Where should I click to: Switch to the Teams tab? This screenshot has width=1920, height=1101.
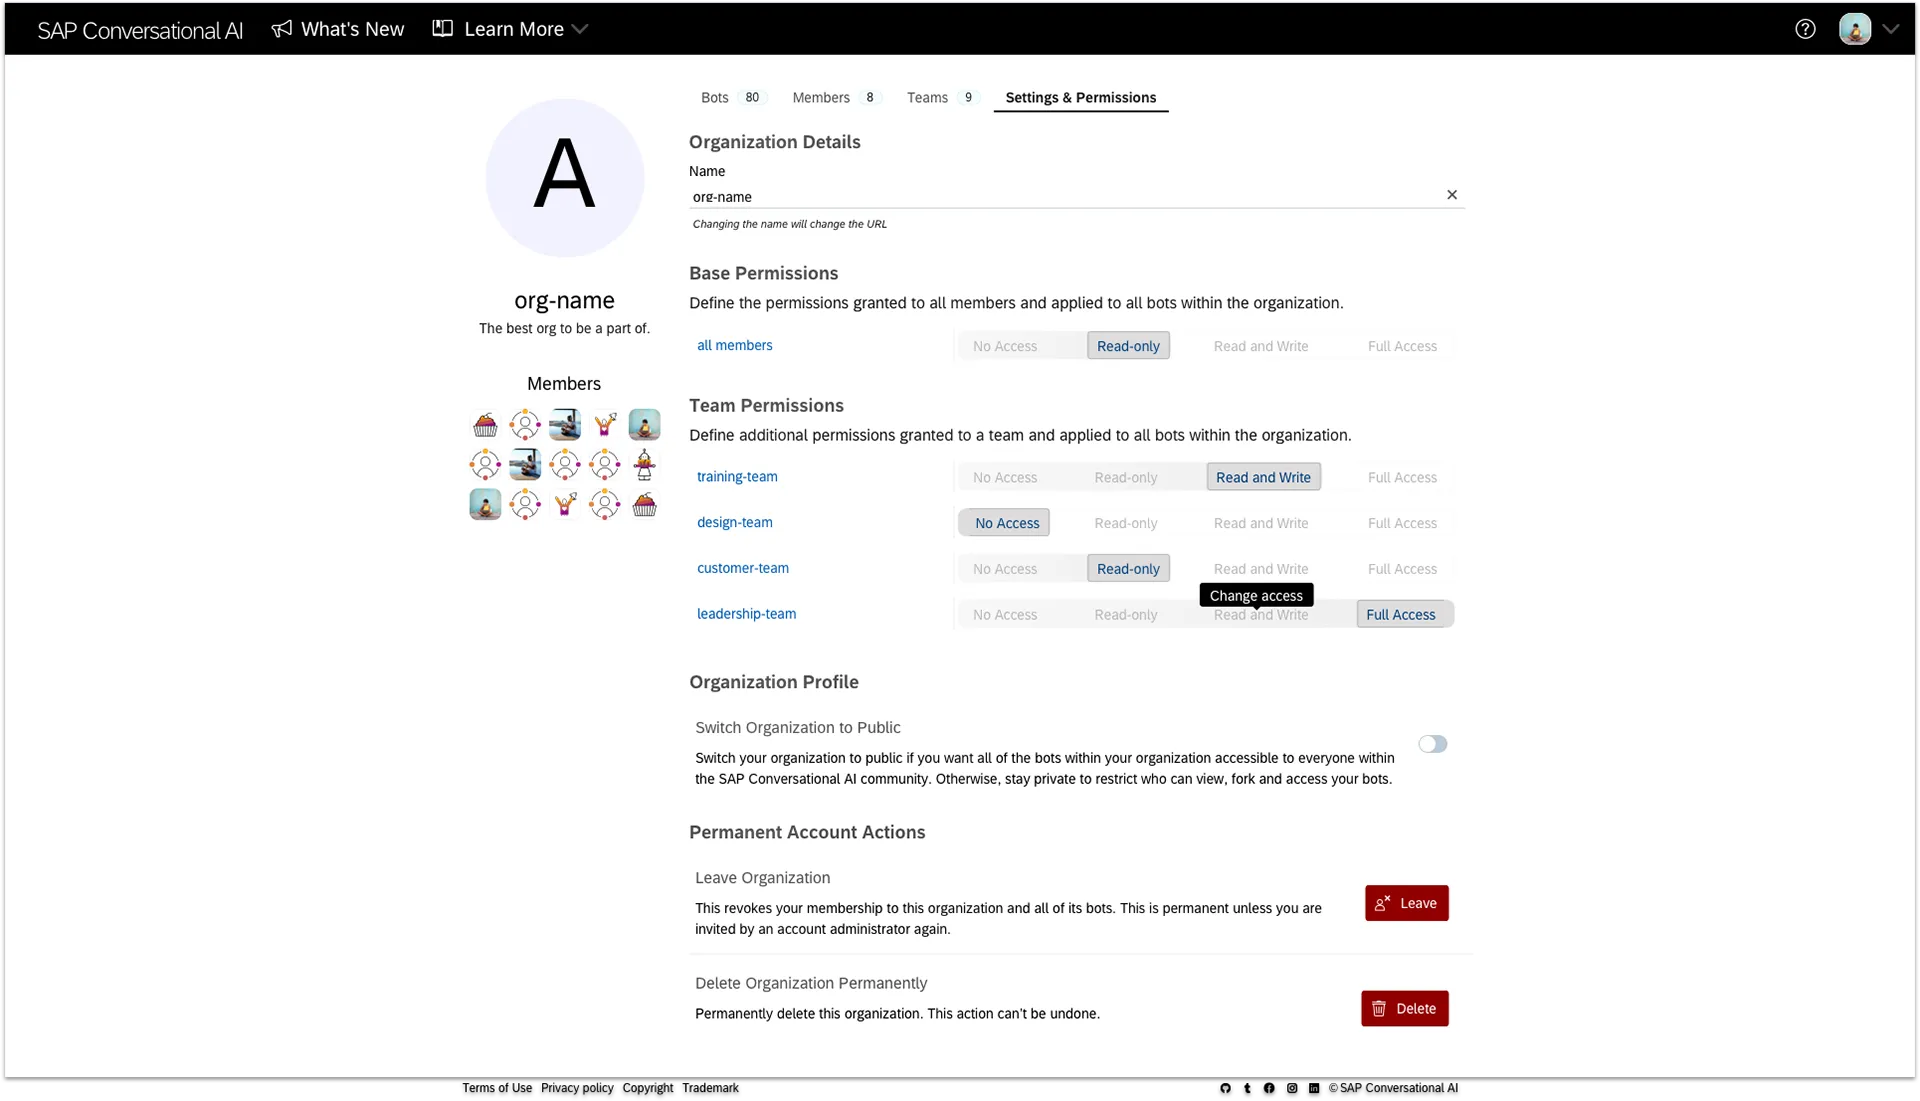click(927, 97)
